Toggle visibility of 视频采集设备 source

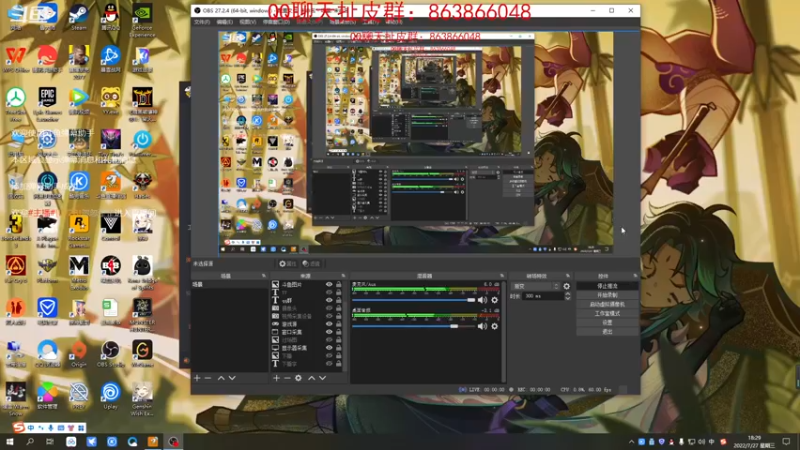[329, 316]
